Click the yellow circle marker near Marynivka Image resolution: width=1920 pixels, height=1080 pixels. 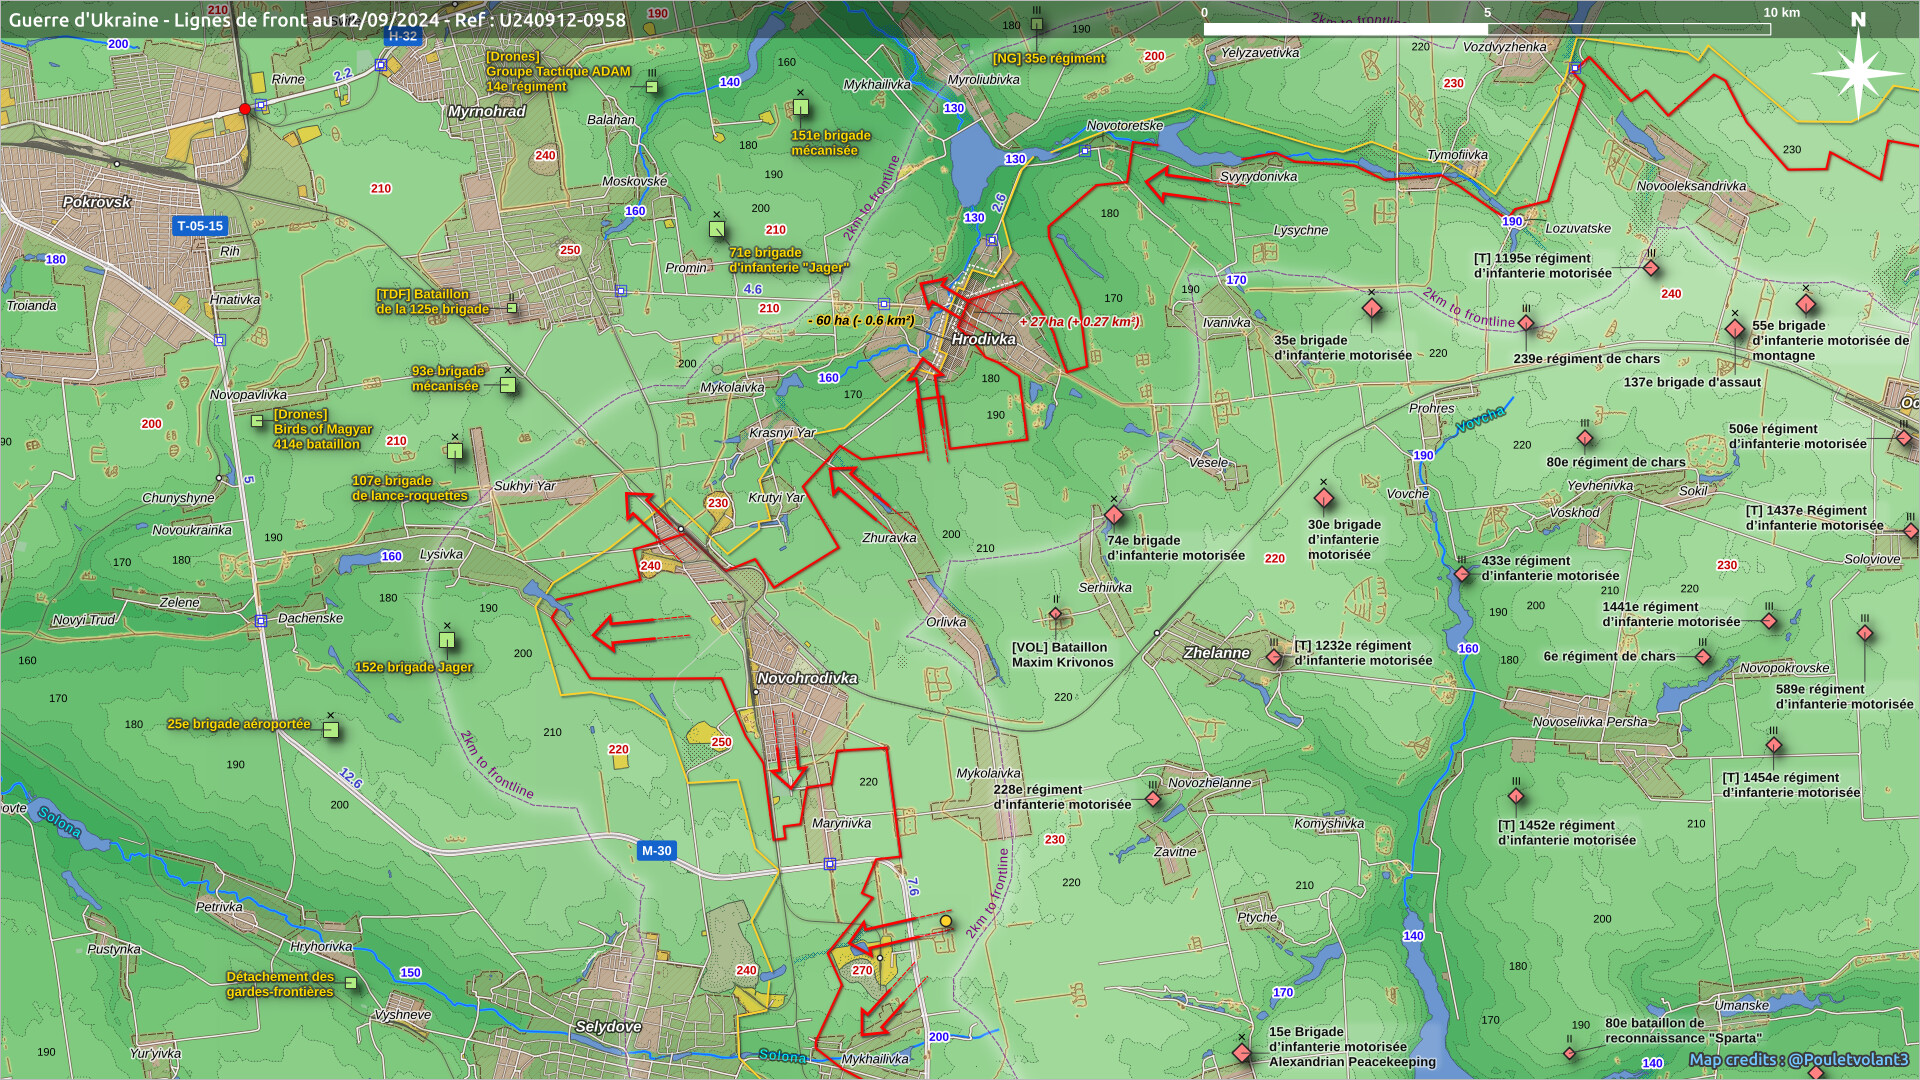[946, 921]
